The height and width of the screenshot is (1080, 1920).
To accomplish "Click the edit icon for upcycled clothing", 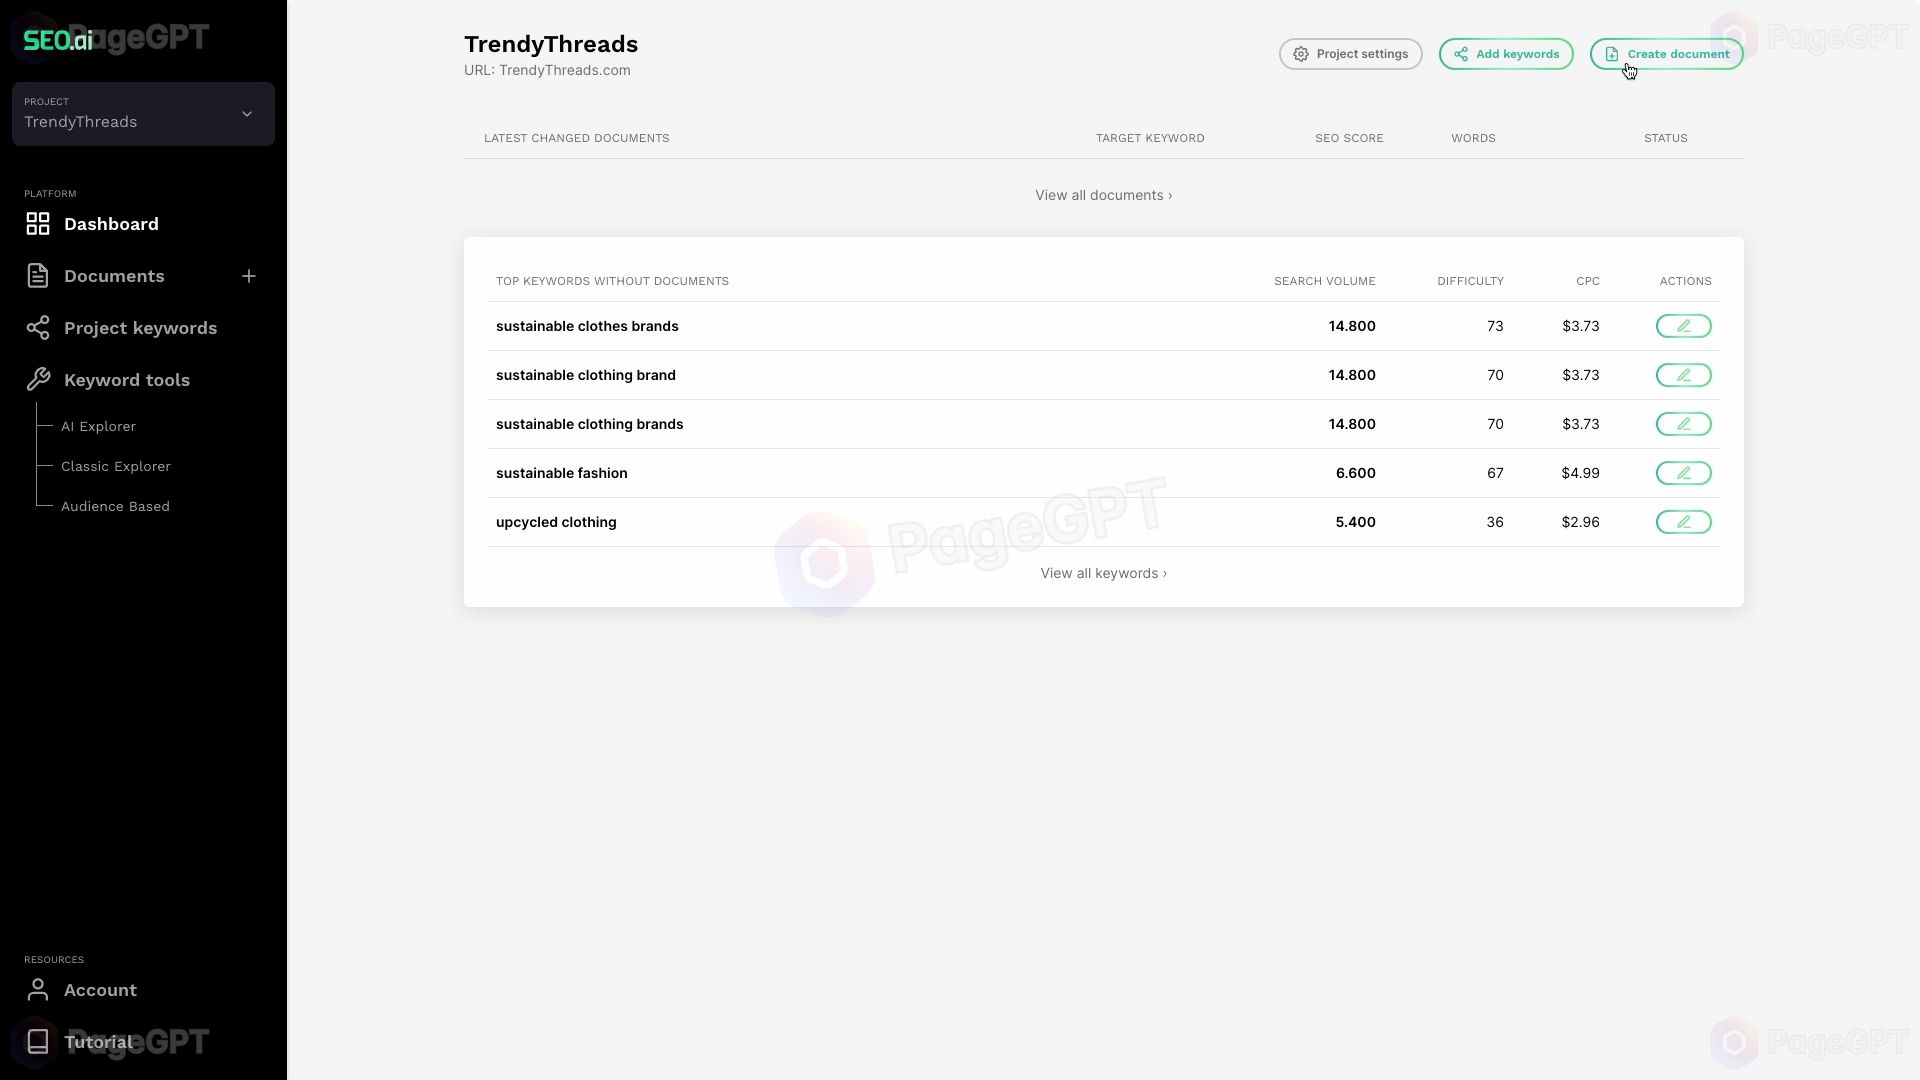I will pos(1684,522).
